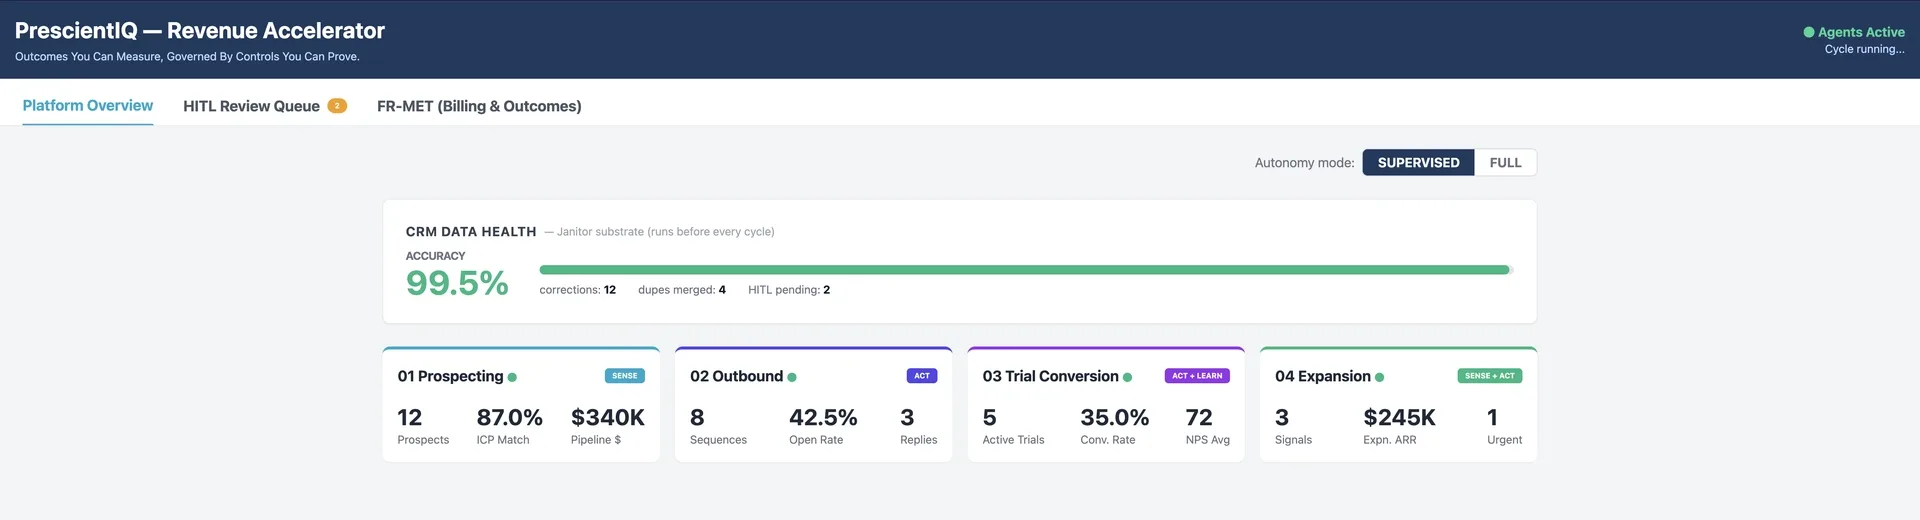Click the 3 Replies metric

pyautogui.click(x=919, y=425)
